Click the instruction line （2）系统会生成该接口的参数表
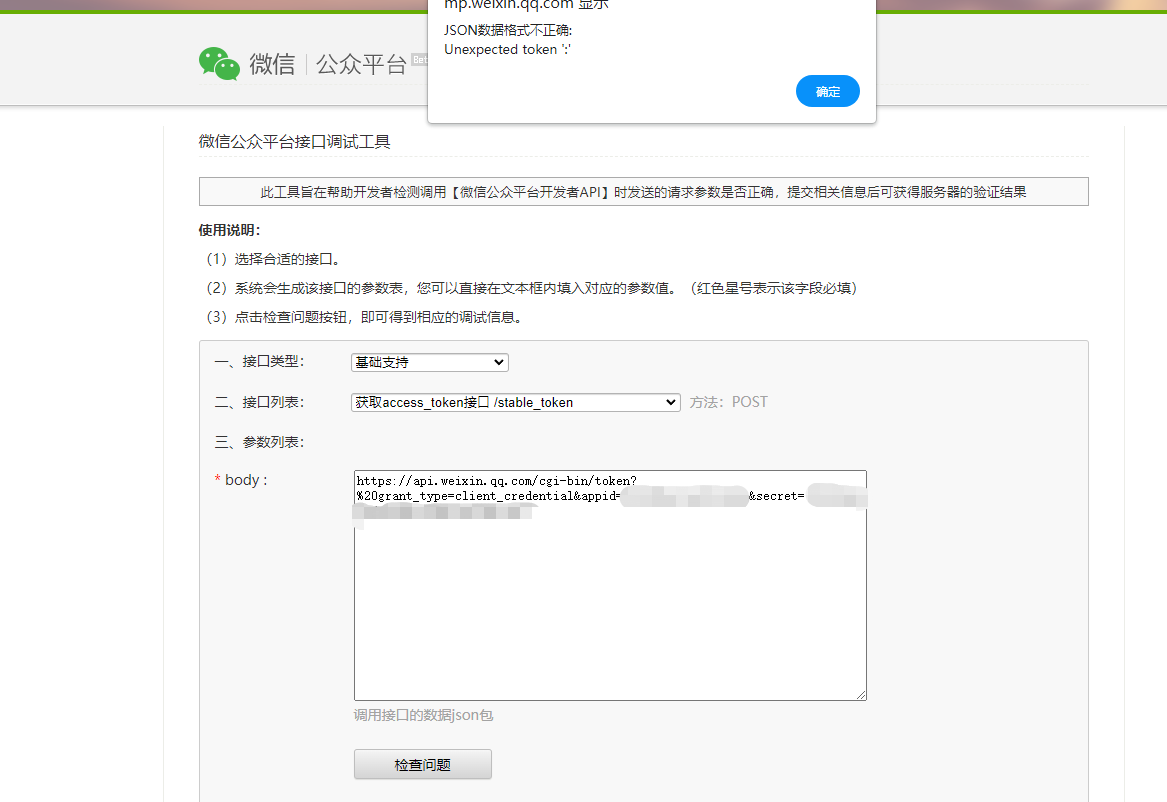Viewport: 1167px width, 802px height. click(531, 288)
